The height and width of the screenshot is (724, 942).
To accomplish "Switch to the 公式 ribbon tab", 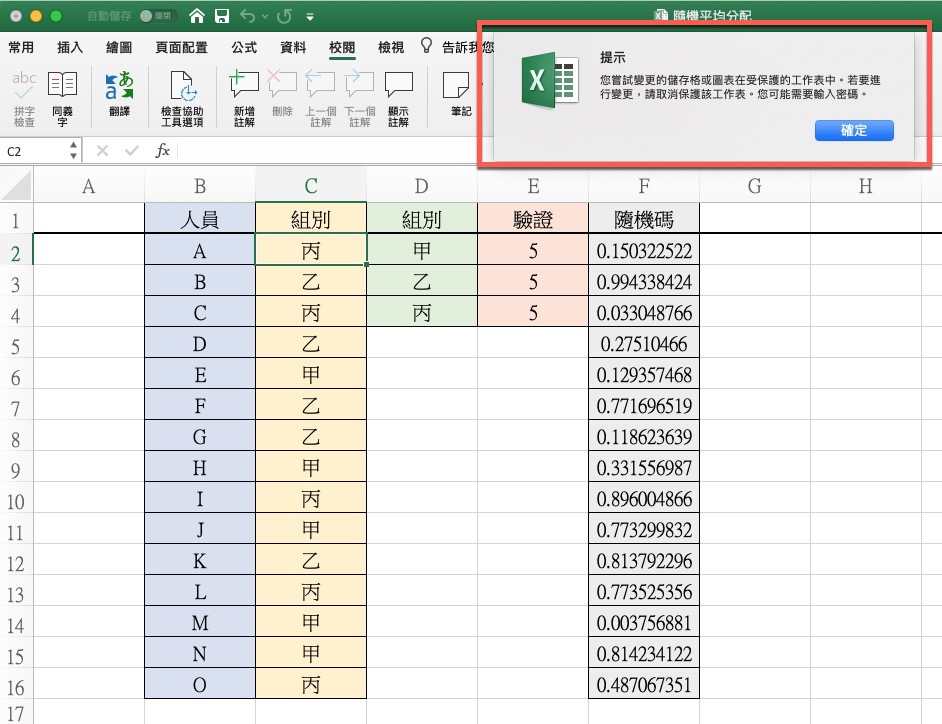I will coord(244,47).
